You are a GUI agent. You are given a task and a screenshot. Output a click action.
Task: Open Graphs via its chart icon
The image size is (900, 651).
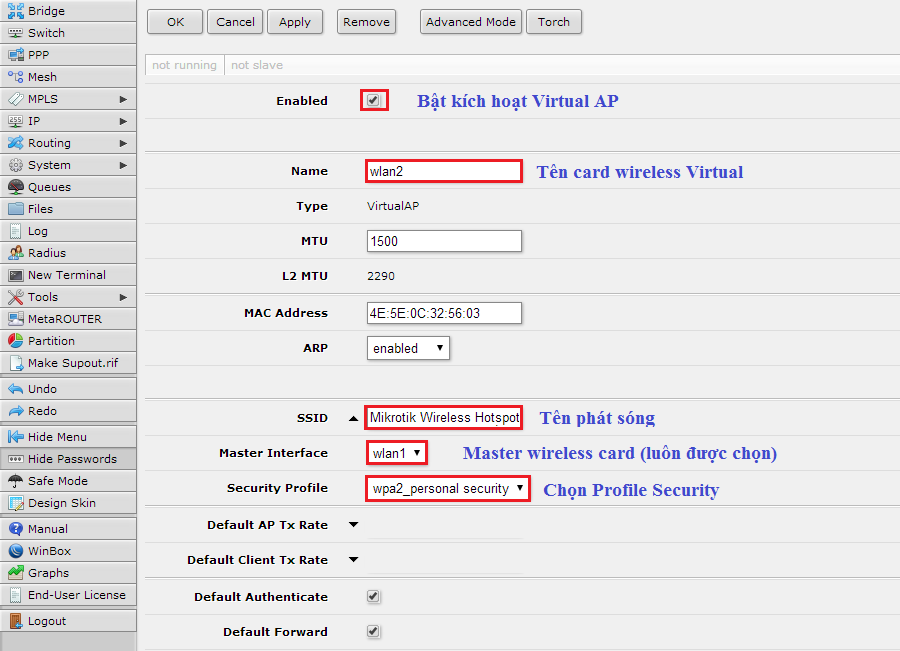coord(16,573)
